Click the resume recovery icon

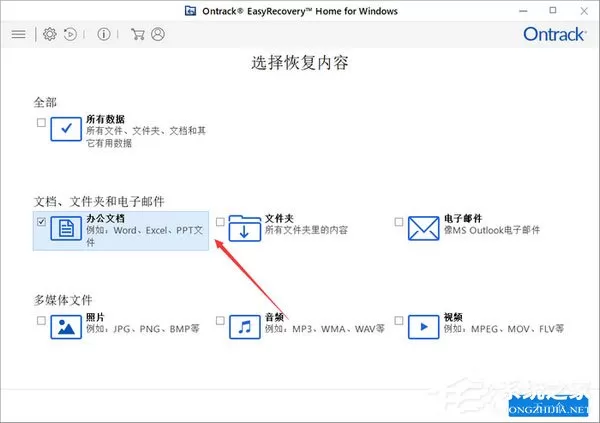click(x=70, y=34)
